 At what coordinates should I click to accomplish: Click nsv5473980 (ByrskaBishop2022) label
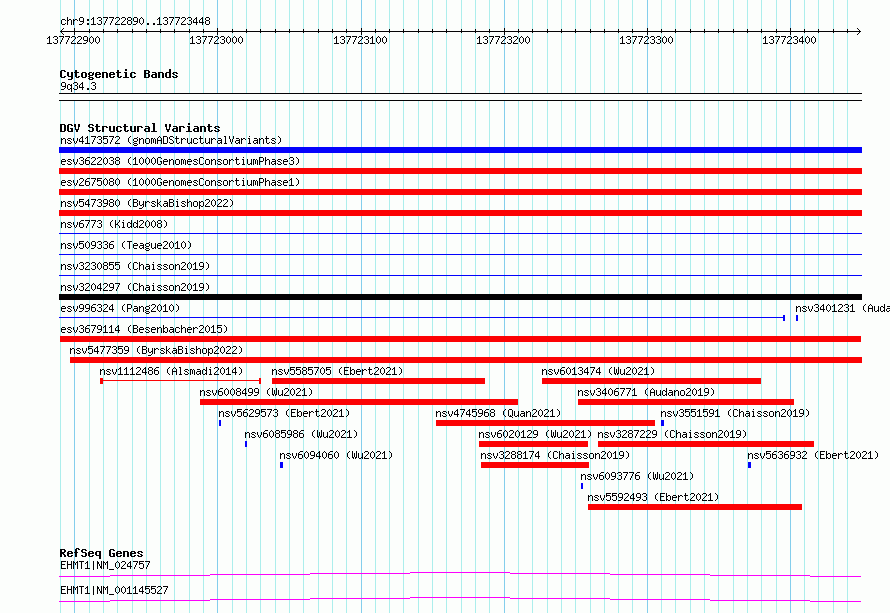pos(147,203)
